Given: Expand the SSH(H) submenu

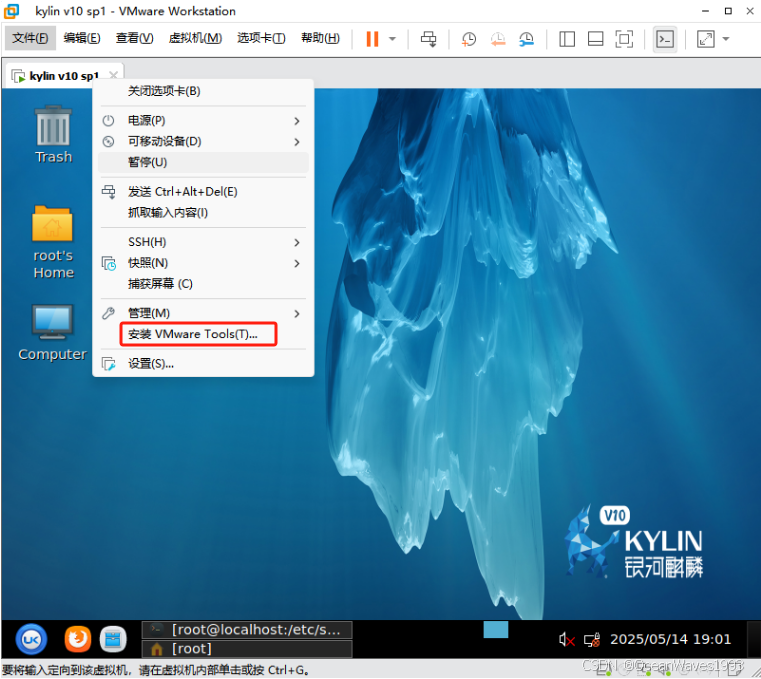Looking at the screenshot, I should tap(203, 242).
